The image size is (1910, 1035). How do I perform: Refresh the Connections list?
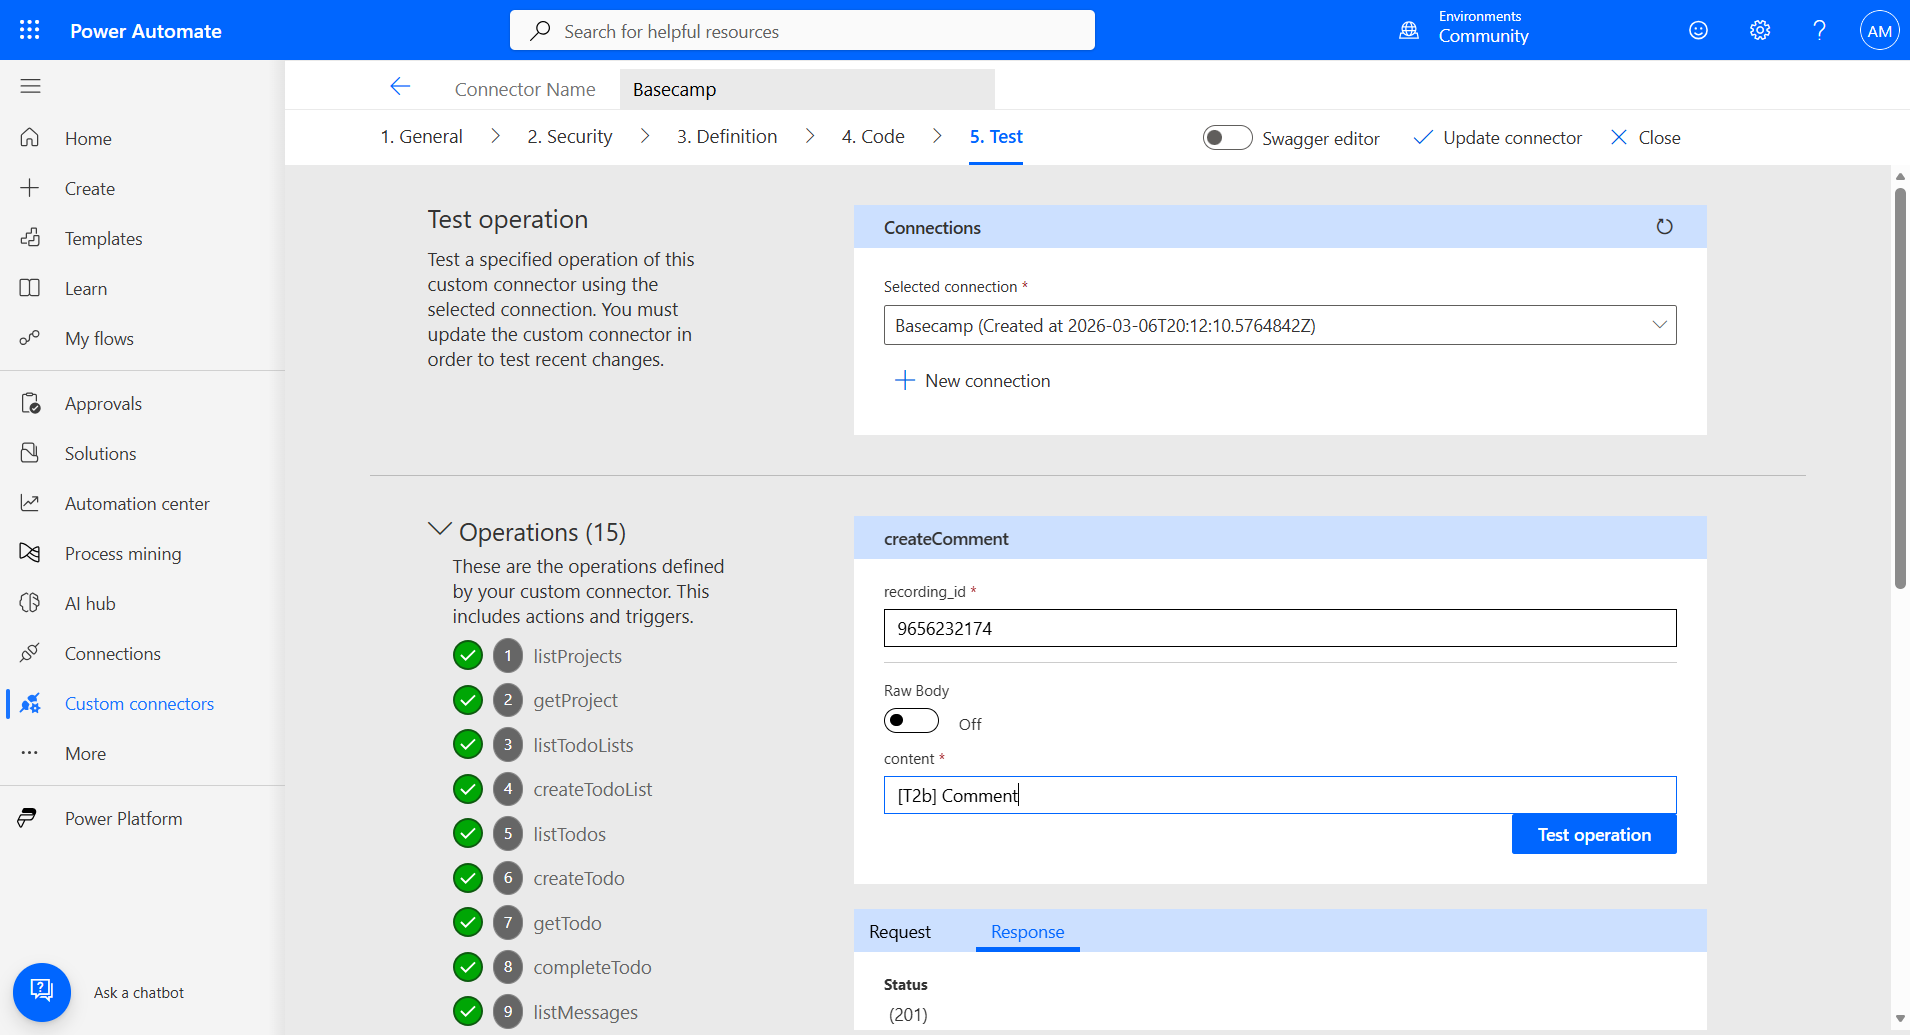click(x=1664, y=227)
